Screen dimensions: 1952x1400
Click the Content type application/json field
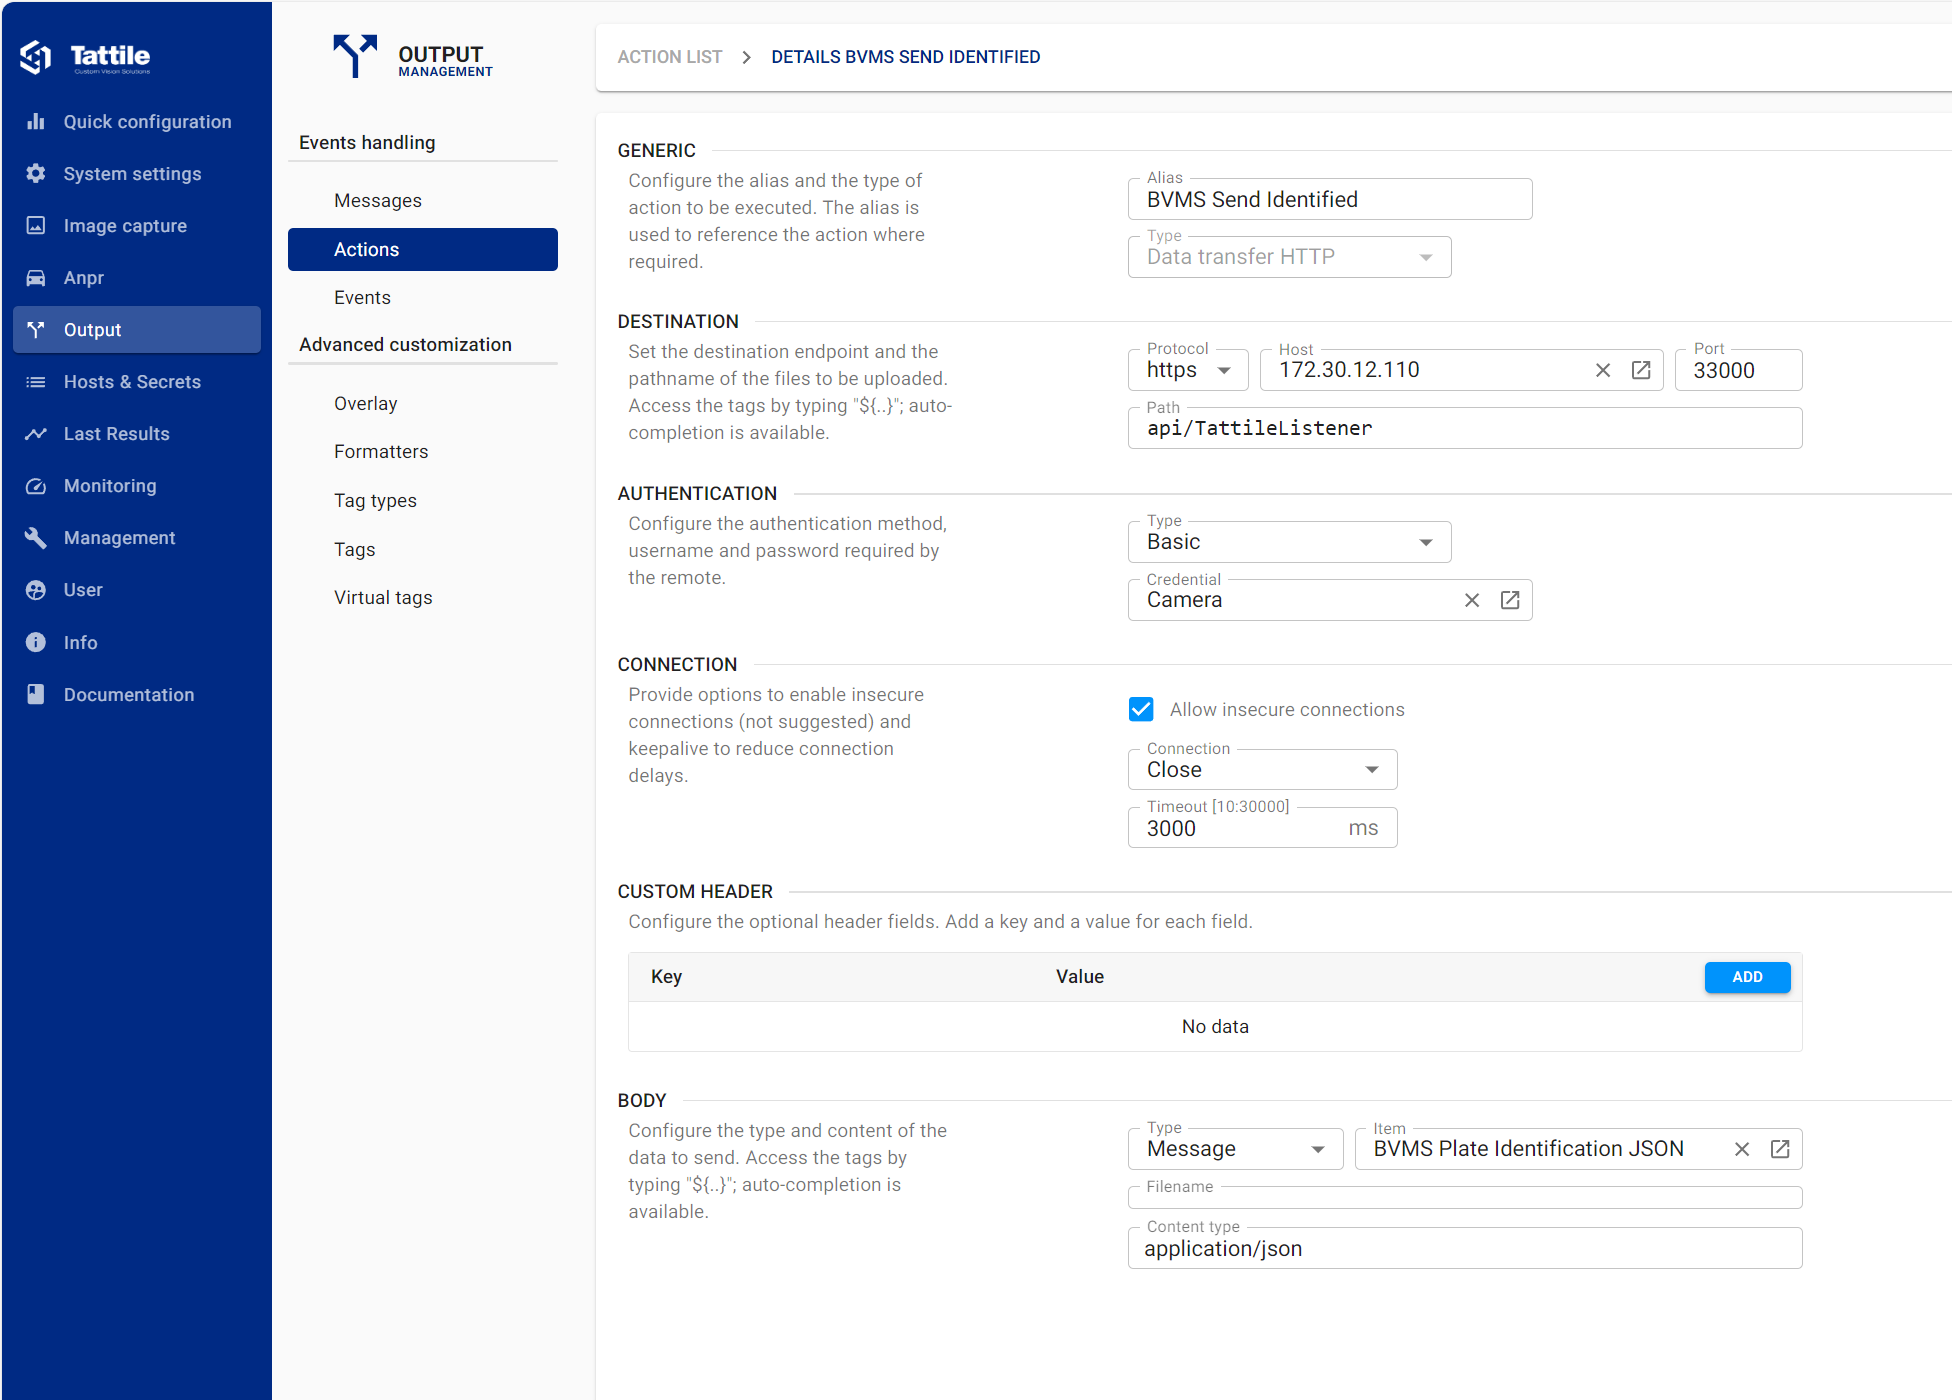tap(1465, 1248)
